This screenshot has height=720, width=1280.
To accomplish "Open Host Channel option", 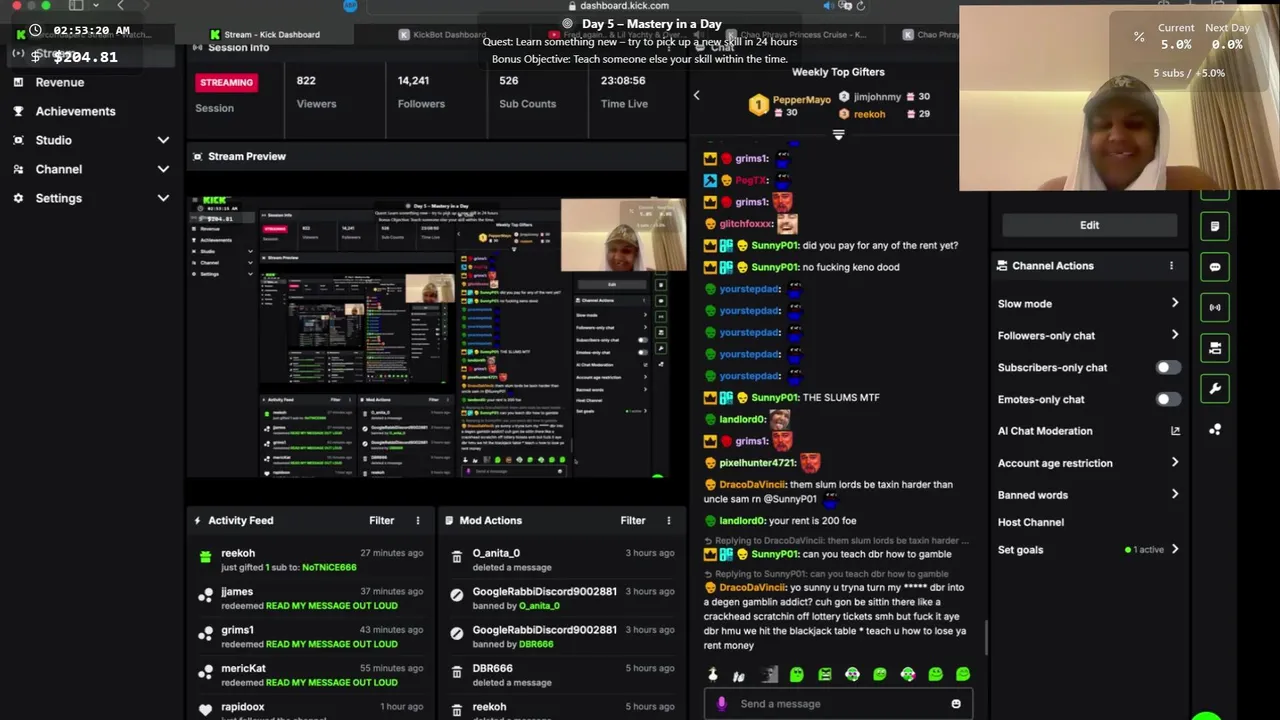I will [x=1030, y=522].
